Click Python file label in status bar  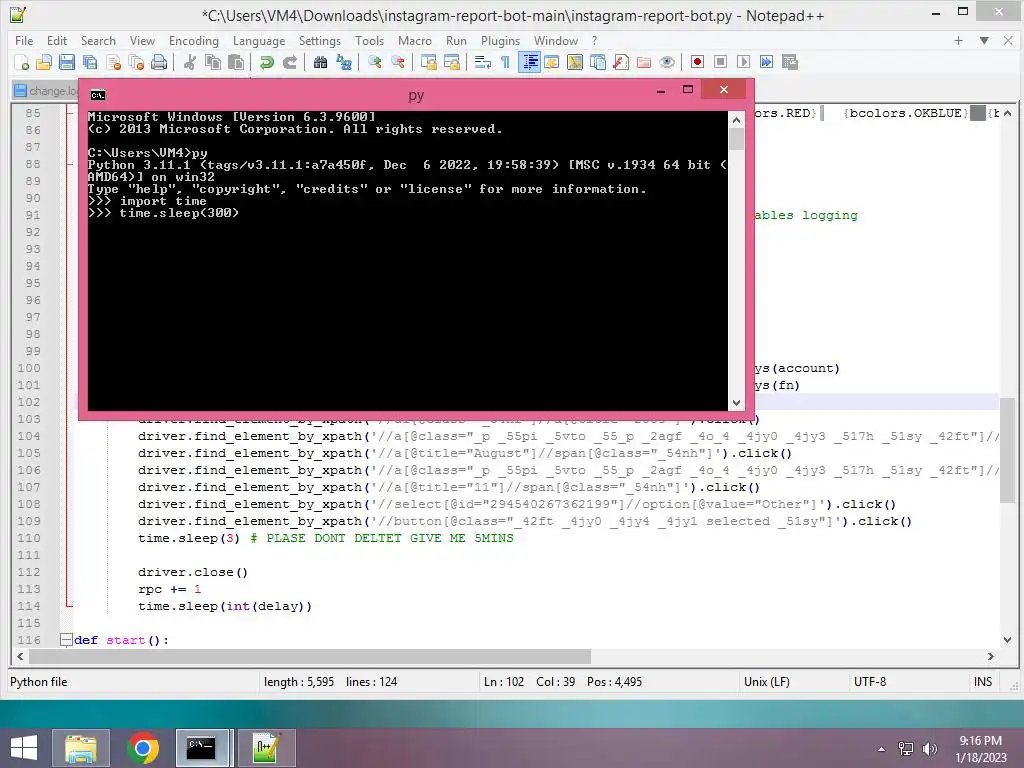pyautogui.click(x=39, y=682)
